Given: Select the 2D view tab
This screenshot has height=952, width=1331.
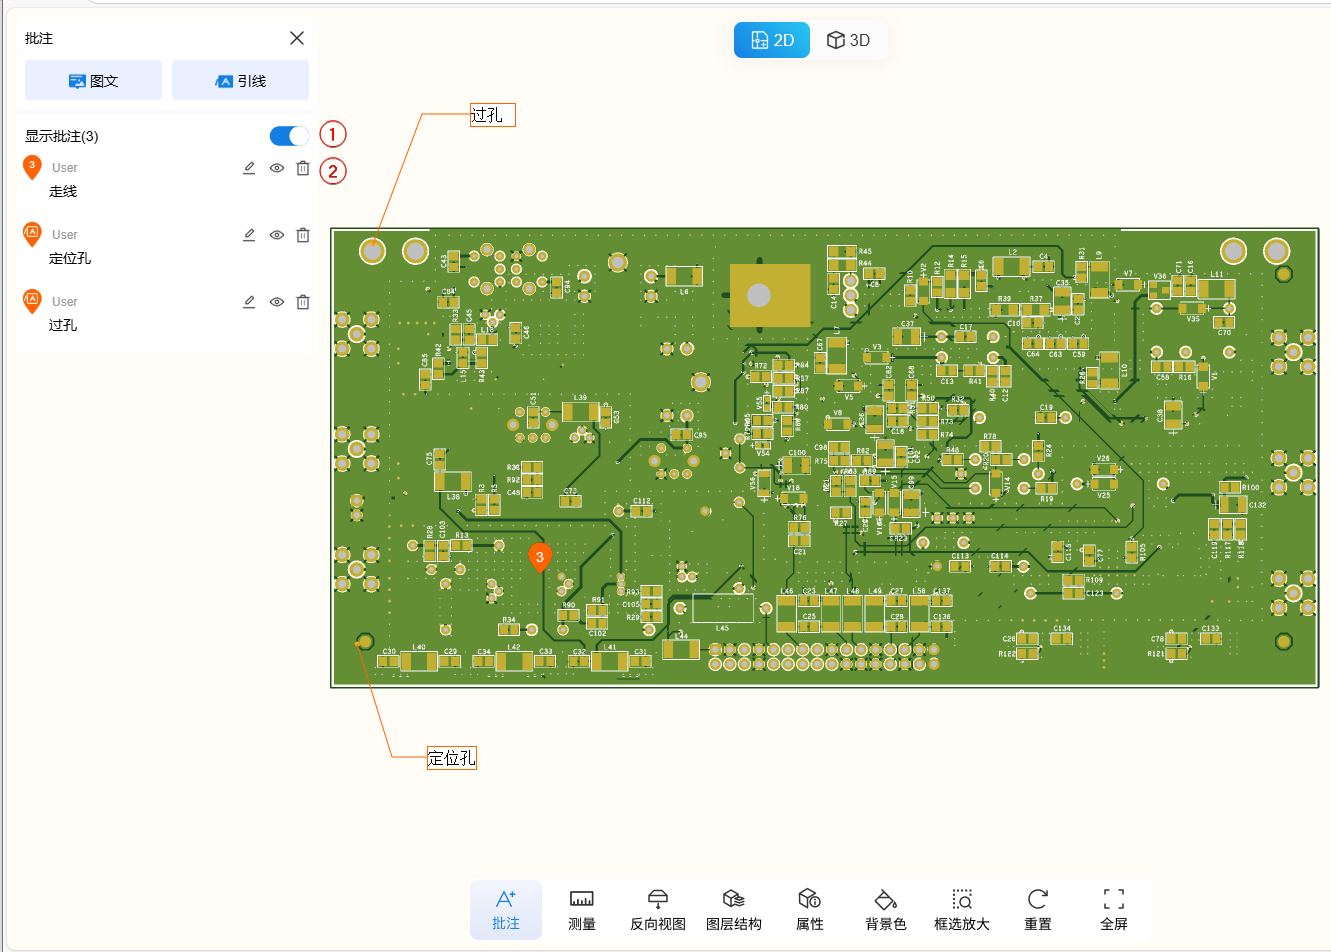Looking at the screenshot, I should pyautogui.click(x=771, y=40).
